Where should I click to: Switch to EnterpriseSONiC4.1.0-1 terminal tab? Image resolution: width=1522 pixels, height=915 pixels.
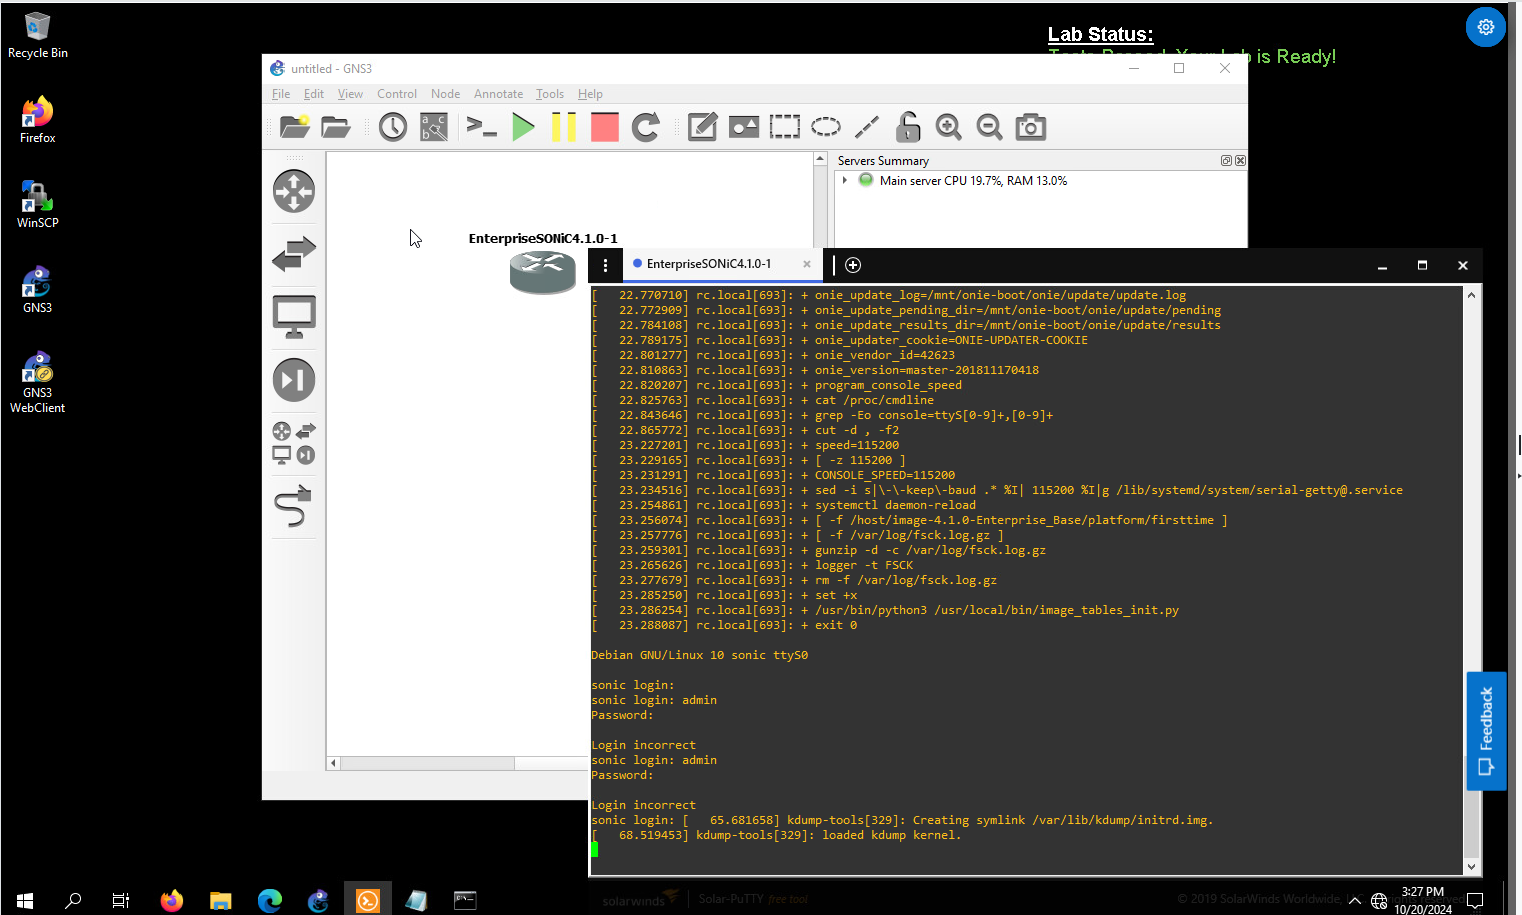pos(709,264)
